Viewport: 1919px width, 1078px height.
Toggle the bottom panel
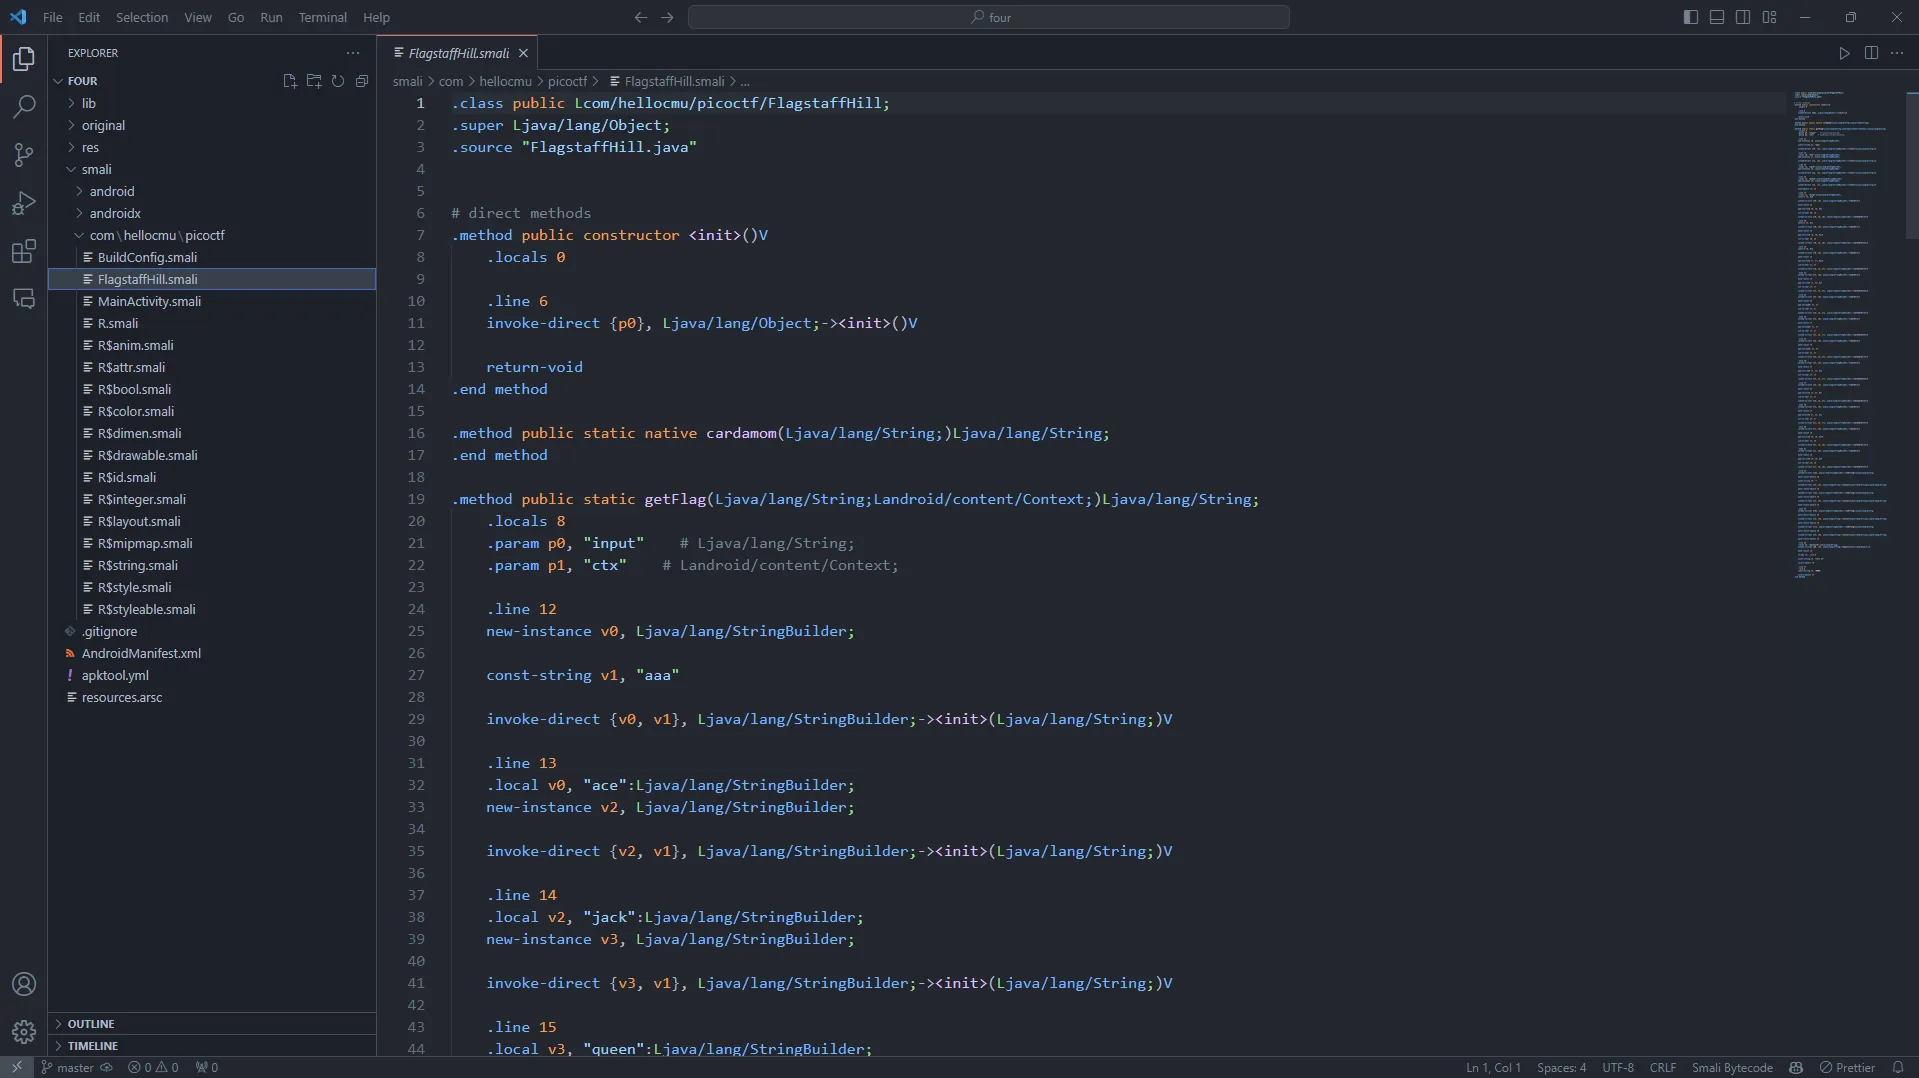click(x=1717, y=17)
